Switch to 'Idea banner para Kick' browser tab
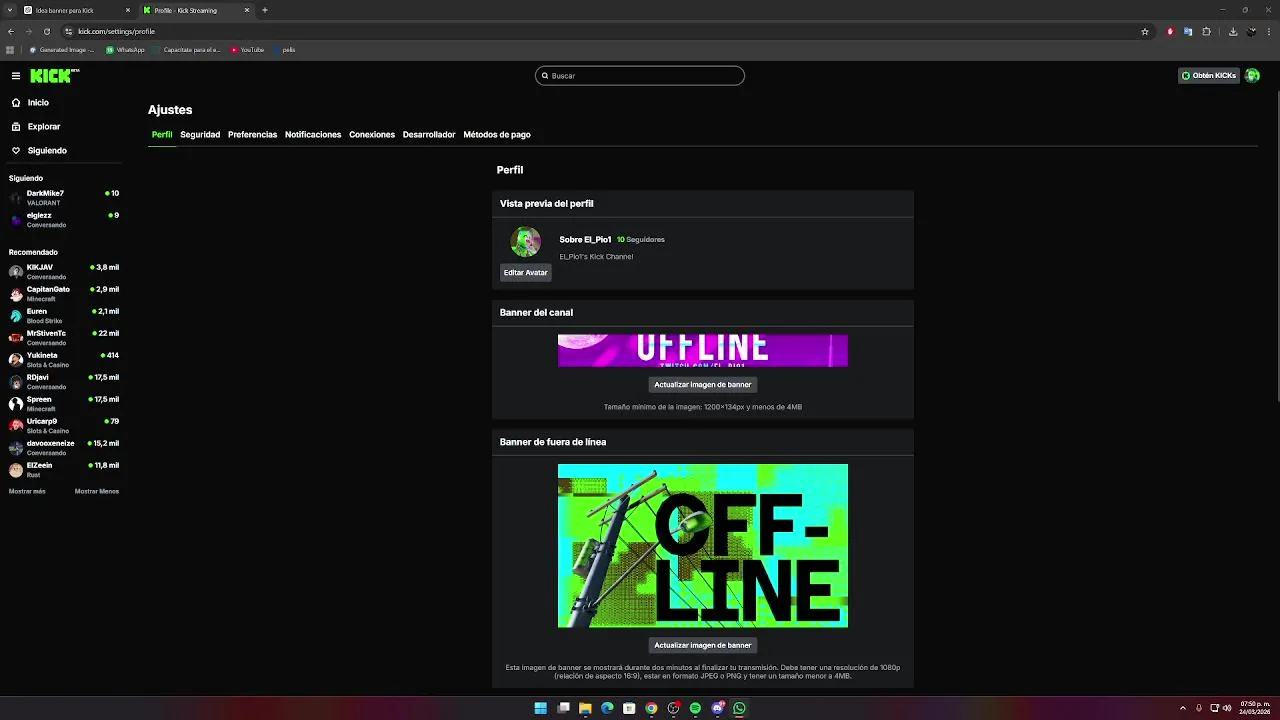Screen dimensions: 1280x720 pos(76,10)
